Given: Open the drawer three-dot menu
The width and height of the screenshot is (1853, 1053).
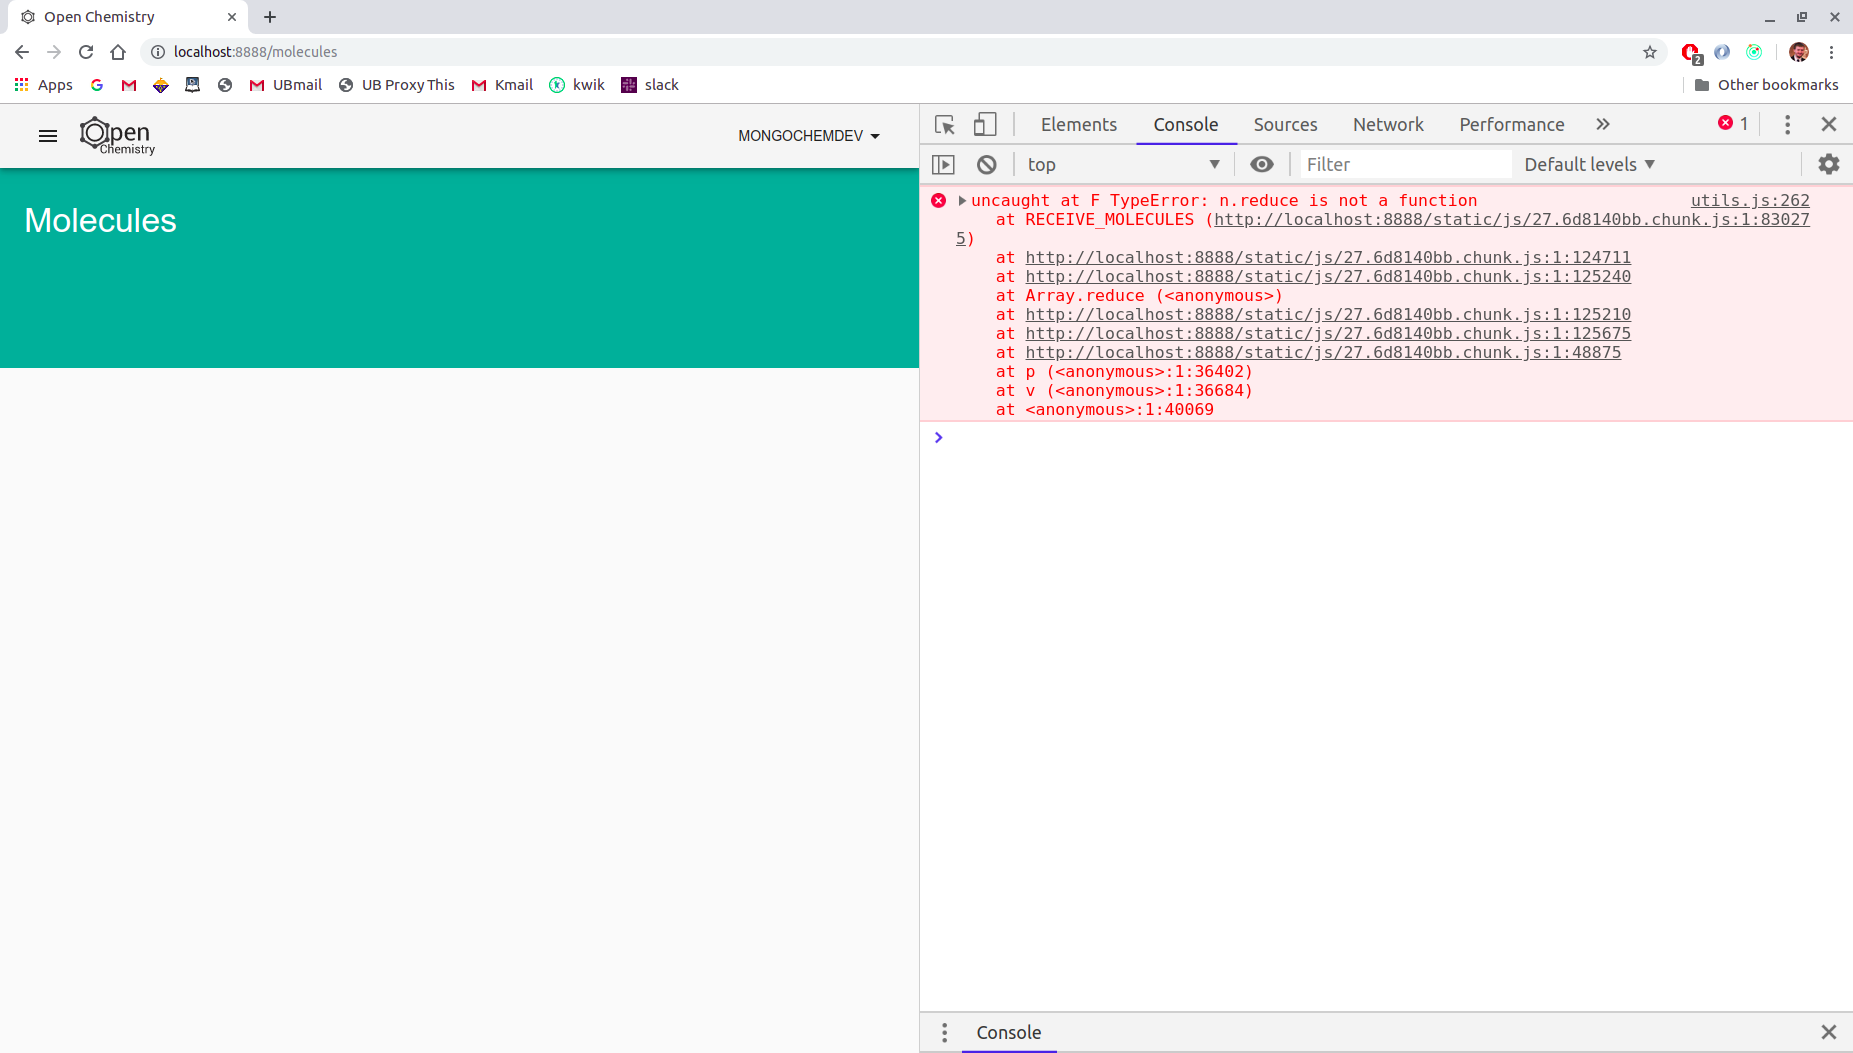Looking at the screenshot, I should click(x=944, y=1032).
